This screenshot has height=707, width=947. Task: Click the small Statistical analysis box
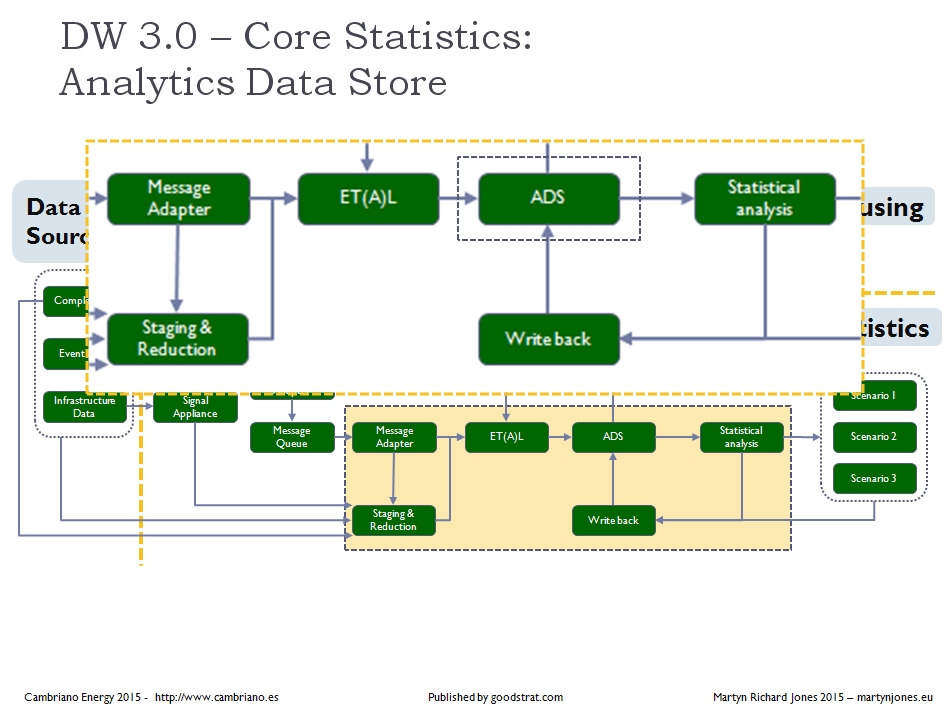point(741,437)
